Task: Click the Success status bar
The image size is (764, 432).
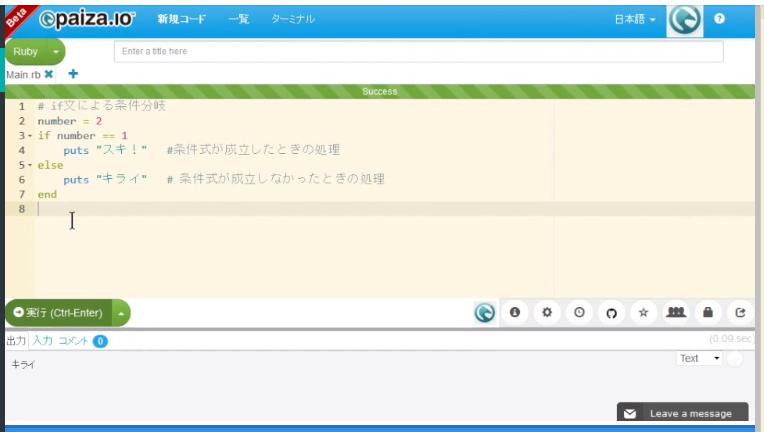Action: [x=380, y=92]
